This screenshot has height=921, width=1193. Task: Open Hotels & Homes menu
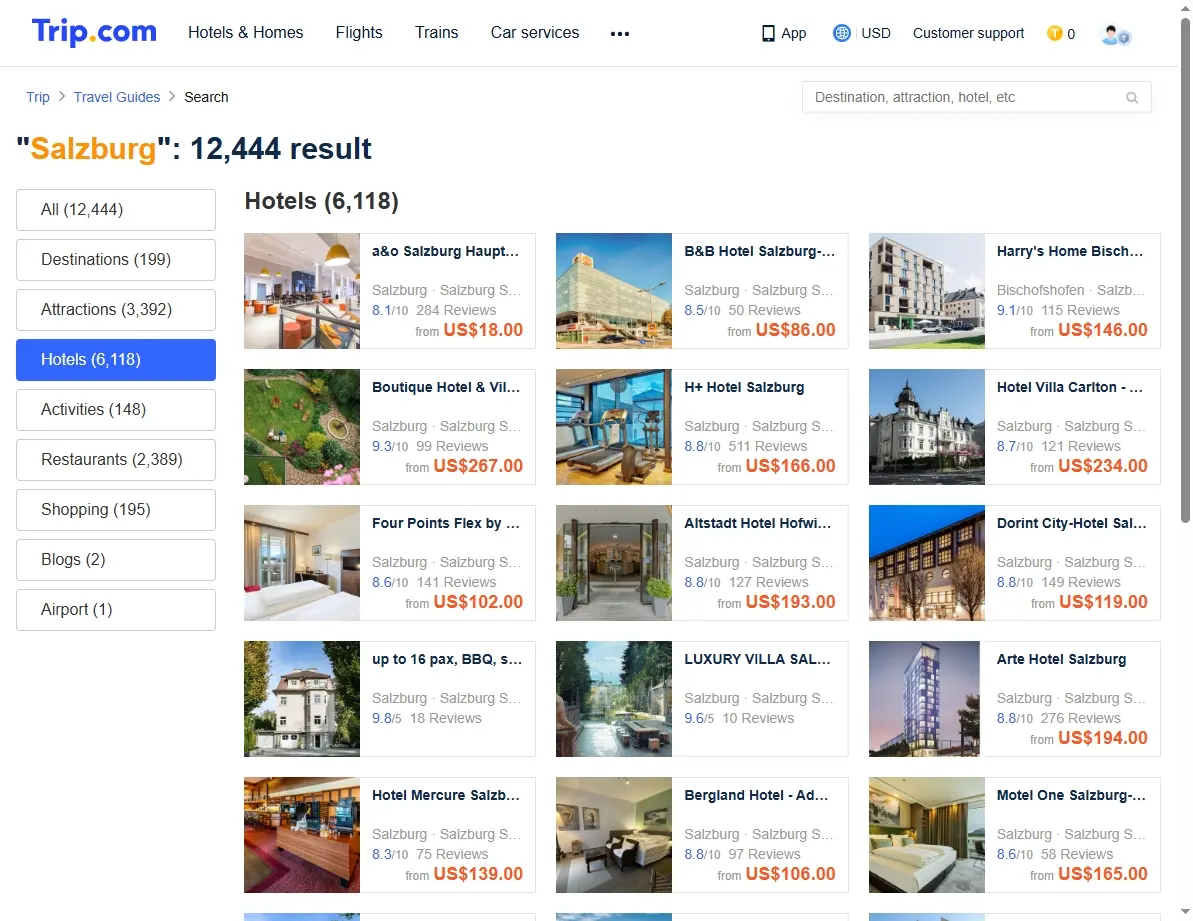(x=246, y=33)
